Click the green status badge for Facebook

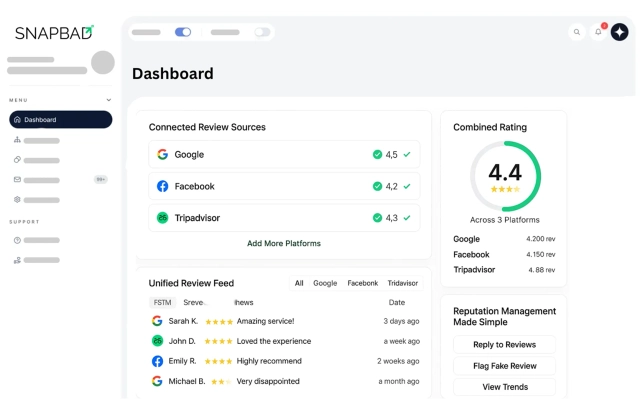[x=377, y=186]
